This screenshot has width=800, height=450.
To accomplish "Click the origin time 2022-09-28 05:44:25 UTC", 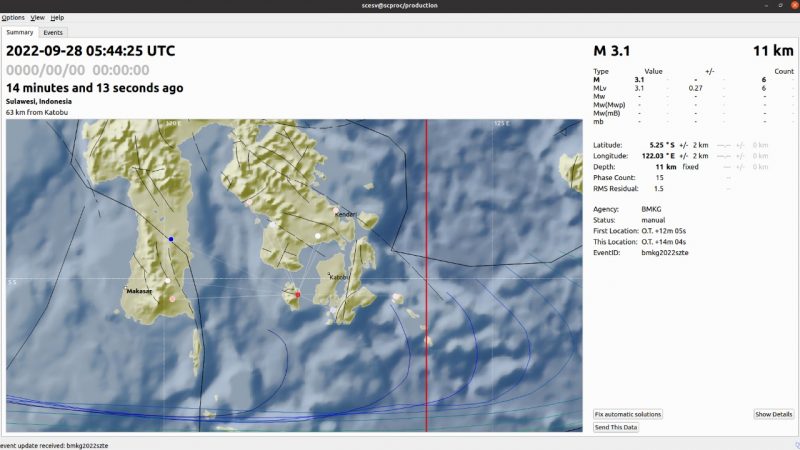I will [91, 51].
